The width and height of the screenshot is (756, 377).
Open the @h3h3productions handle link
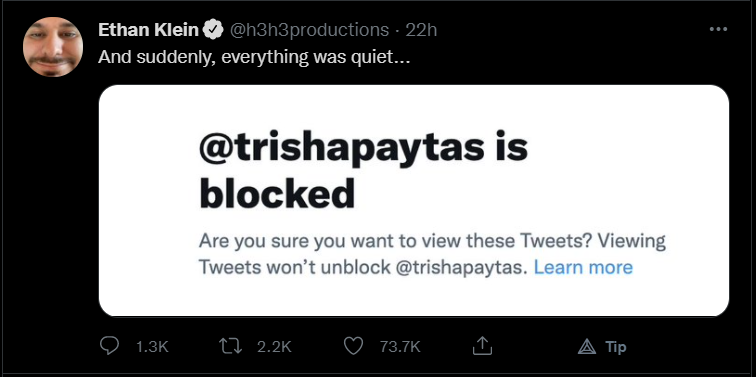tap(309, 30)
